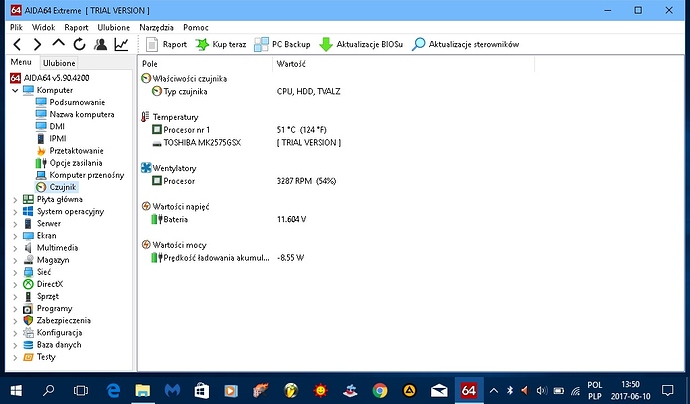Click the Pole column header
Image resolution: width=690 pixels, height=404 pixels.
(x=205, y=64)
